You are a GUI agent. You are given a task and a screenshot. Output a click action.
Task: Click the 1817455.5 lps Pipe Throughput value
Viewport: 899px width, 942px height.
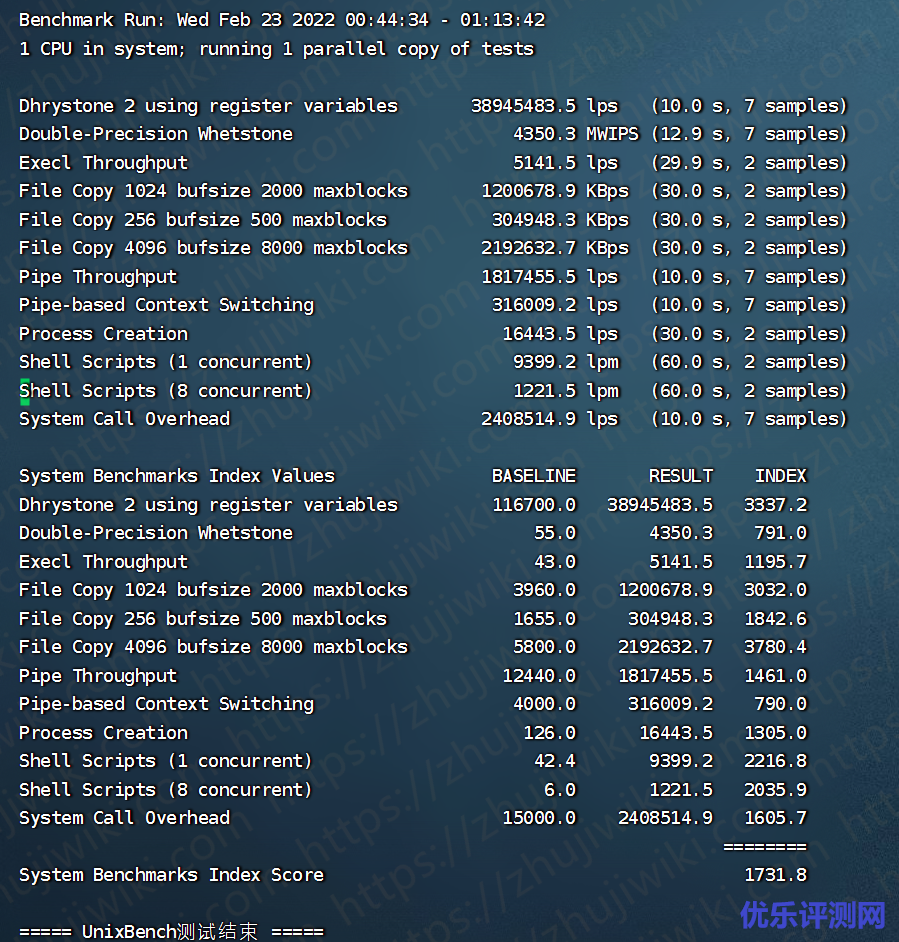549,277
